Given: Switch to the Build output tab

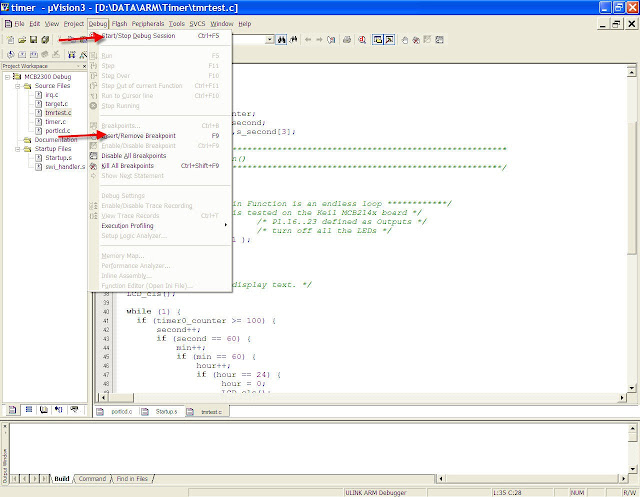Looking at the screenshot, I should coord(62,479).
